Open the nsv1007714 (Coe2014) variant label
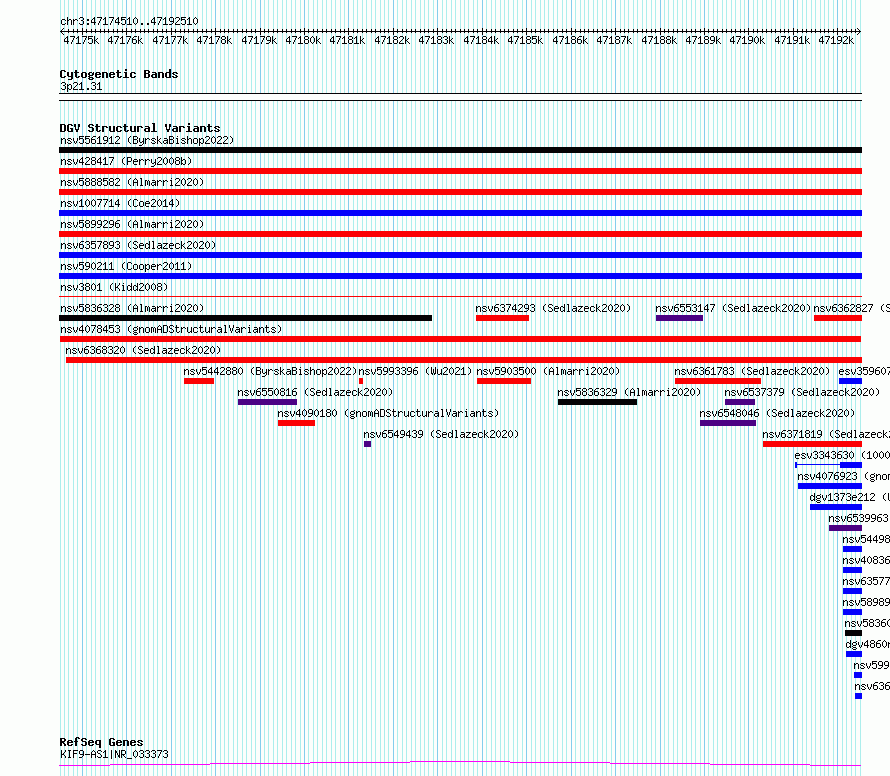The height and width of the screenshot is (776, 890). coord(120,203)
